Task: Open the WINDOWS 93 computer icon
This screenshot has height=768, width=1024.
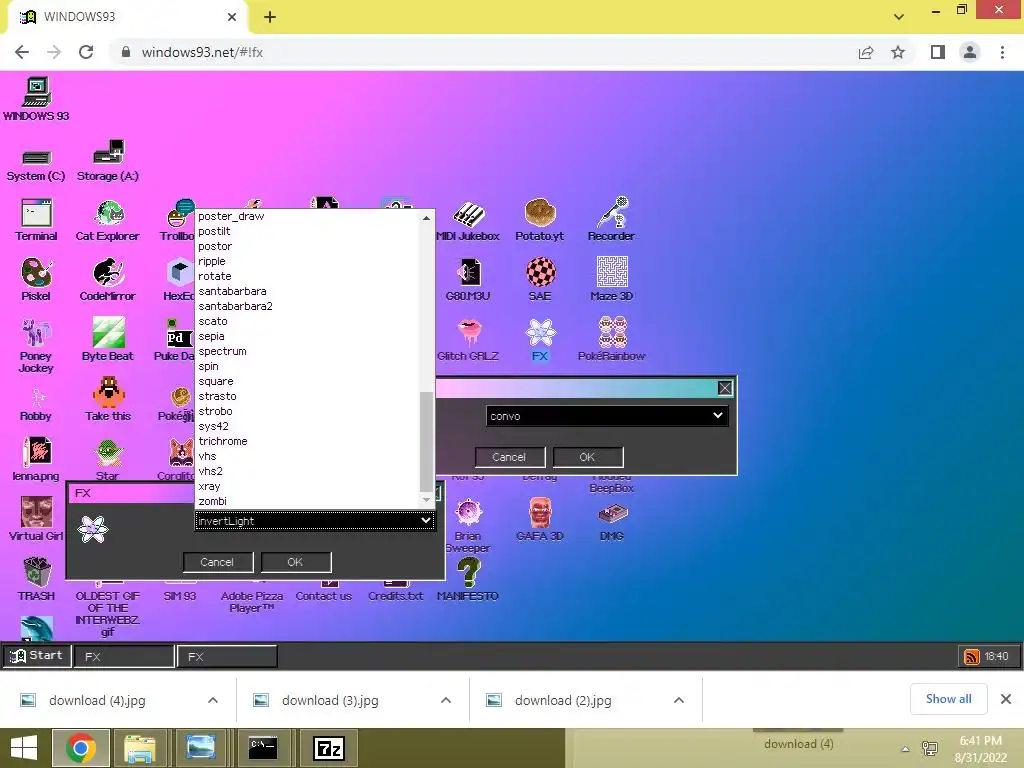Action: (x=36, y=92)
